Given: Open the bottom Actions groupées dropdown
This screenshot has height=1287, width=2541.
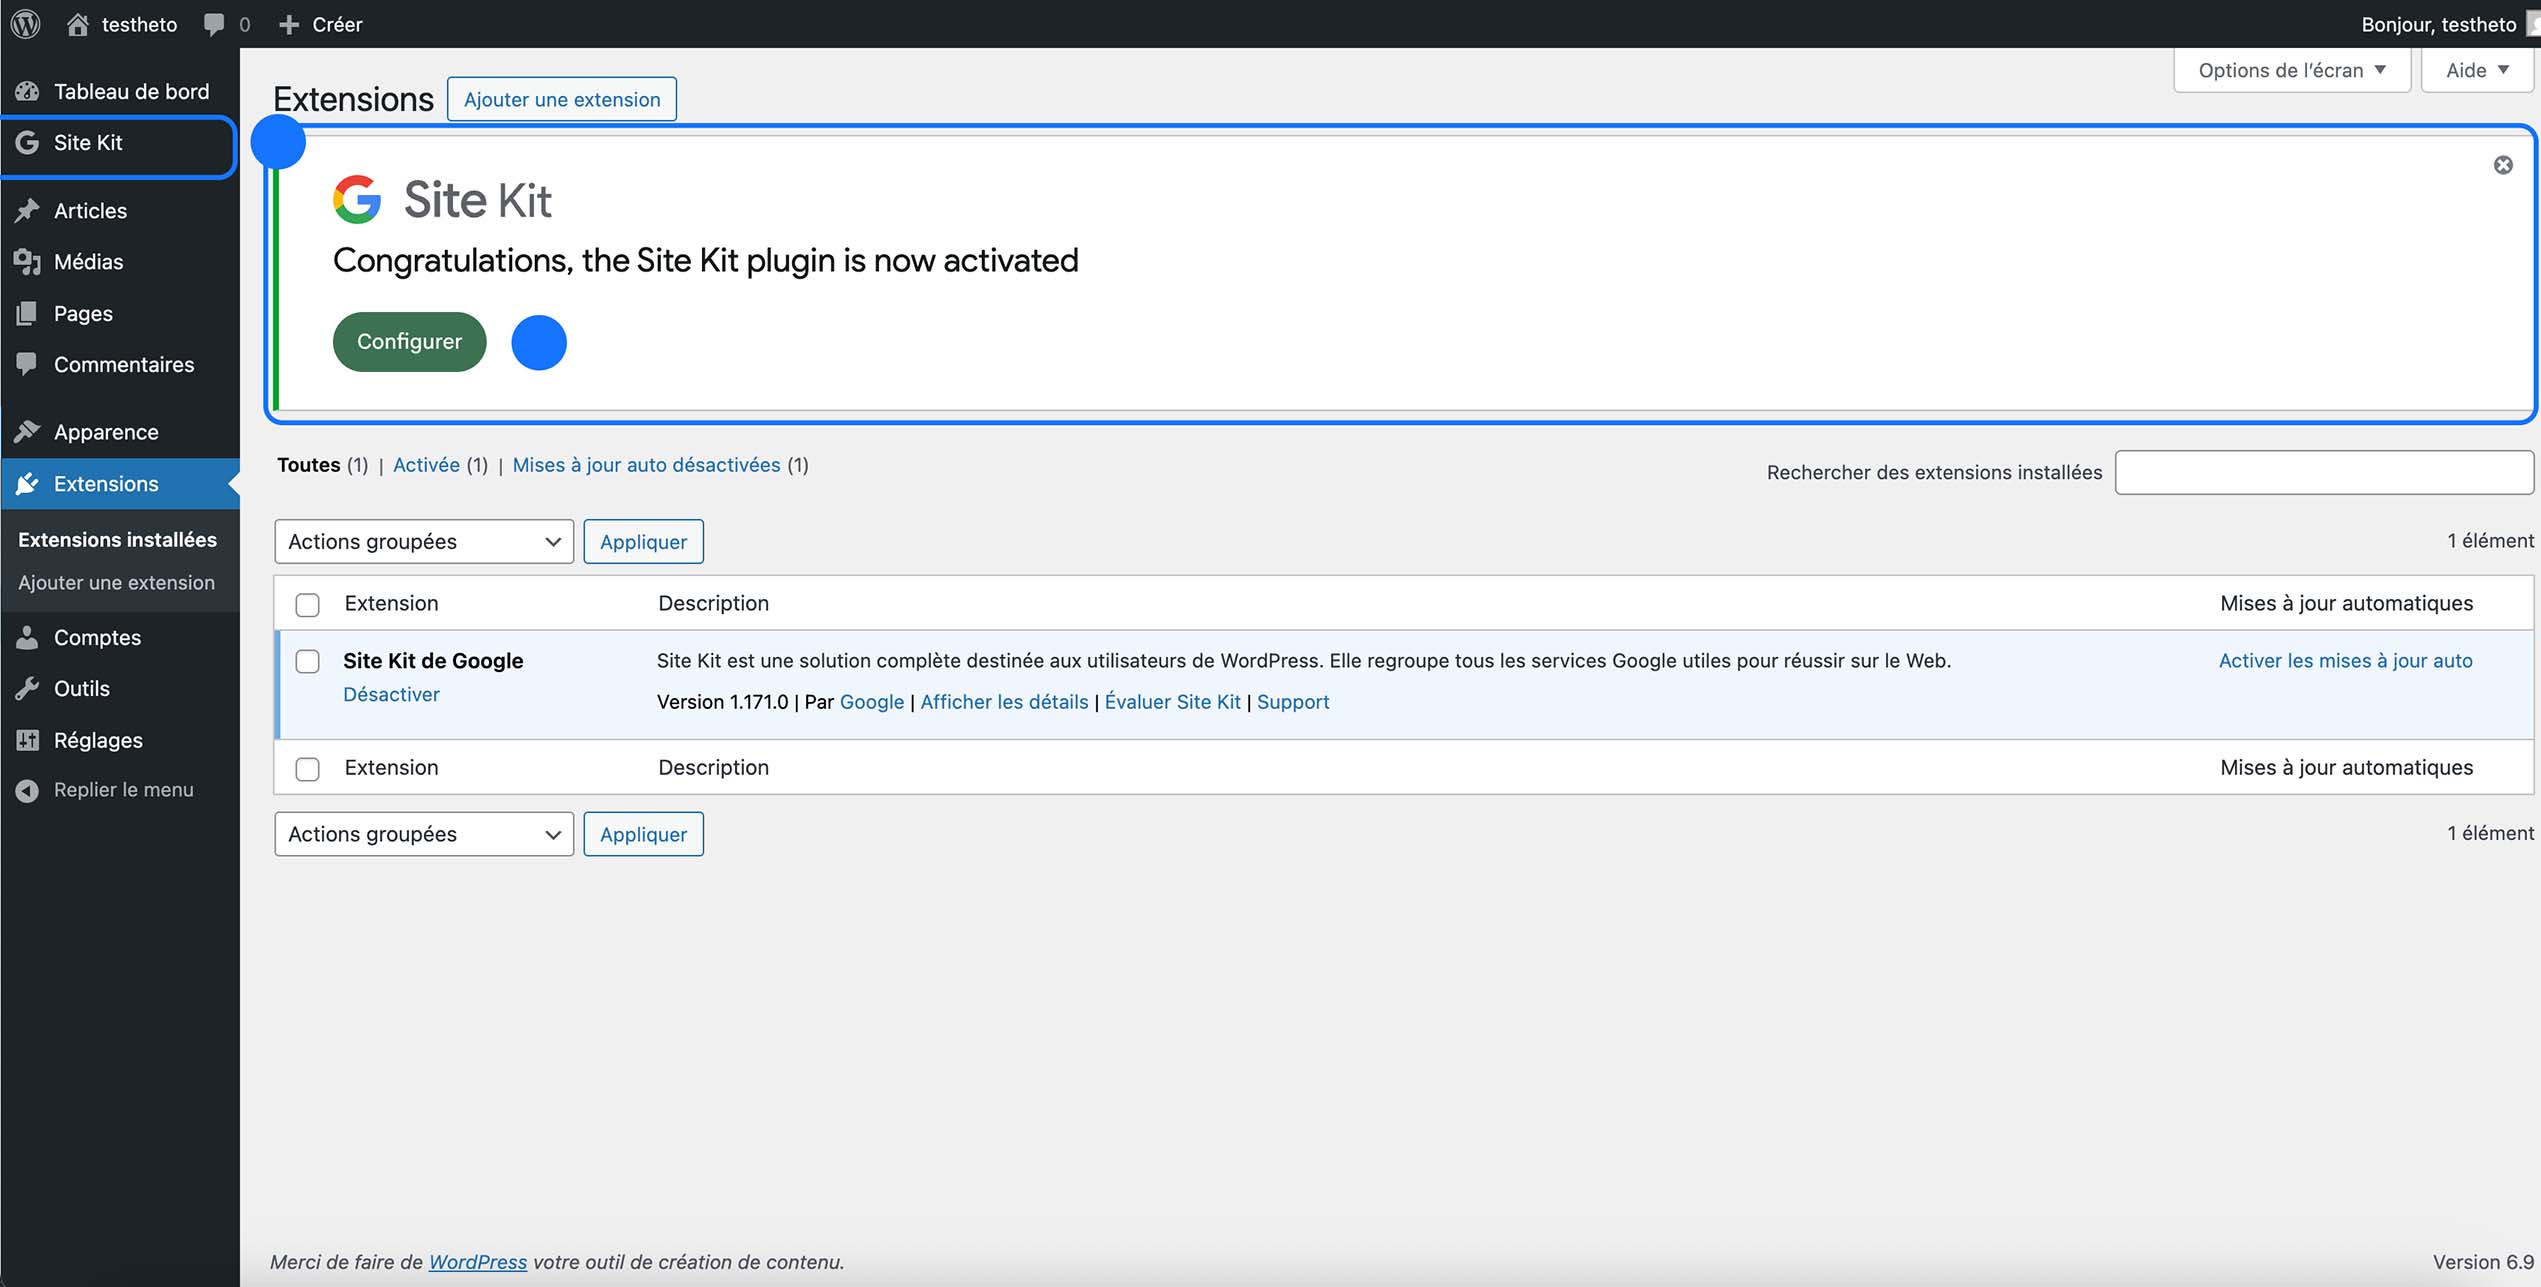Looking at the screenshot, I should point(423,833).
